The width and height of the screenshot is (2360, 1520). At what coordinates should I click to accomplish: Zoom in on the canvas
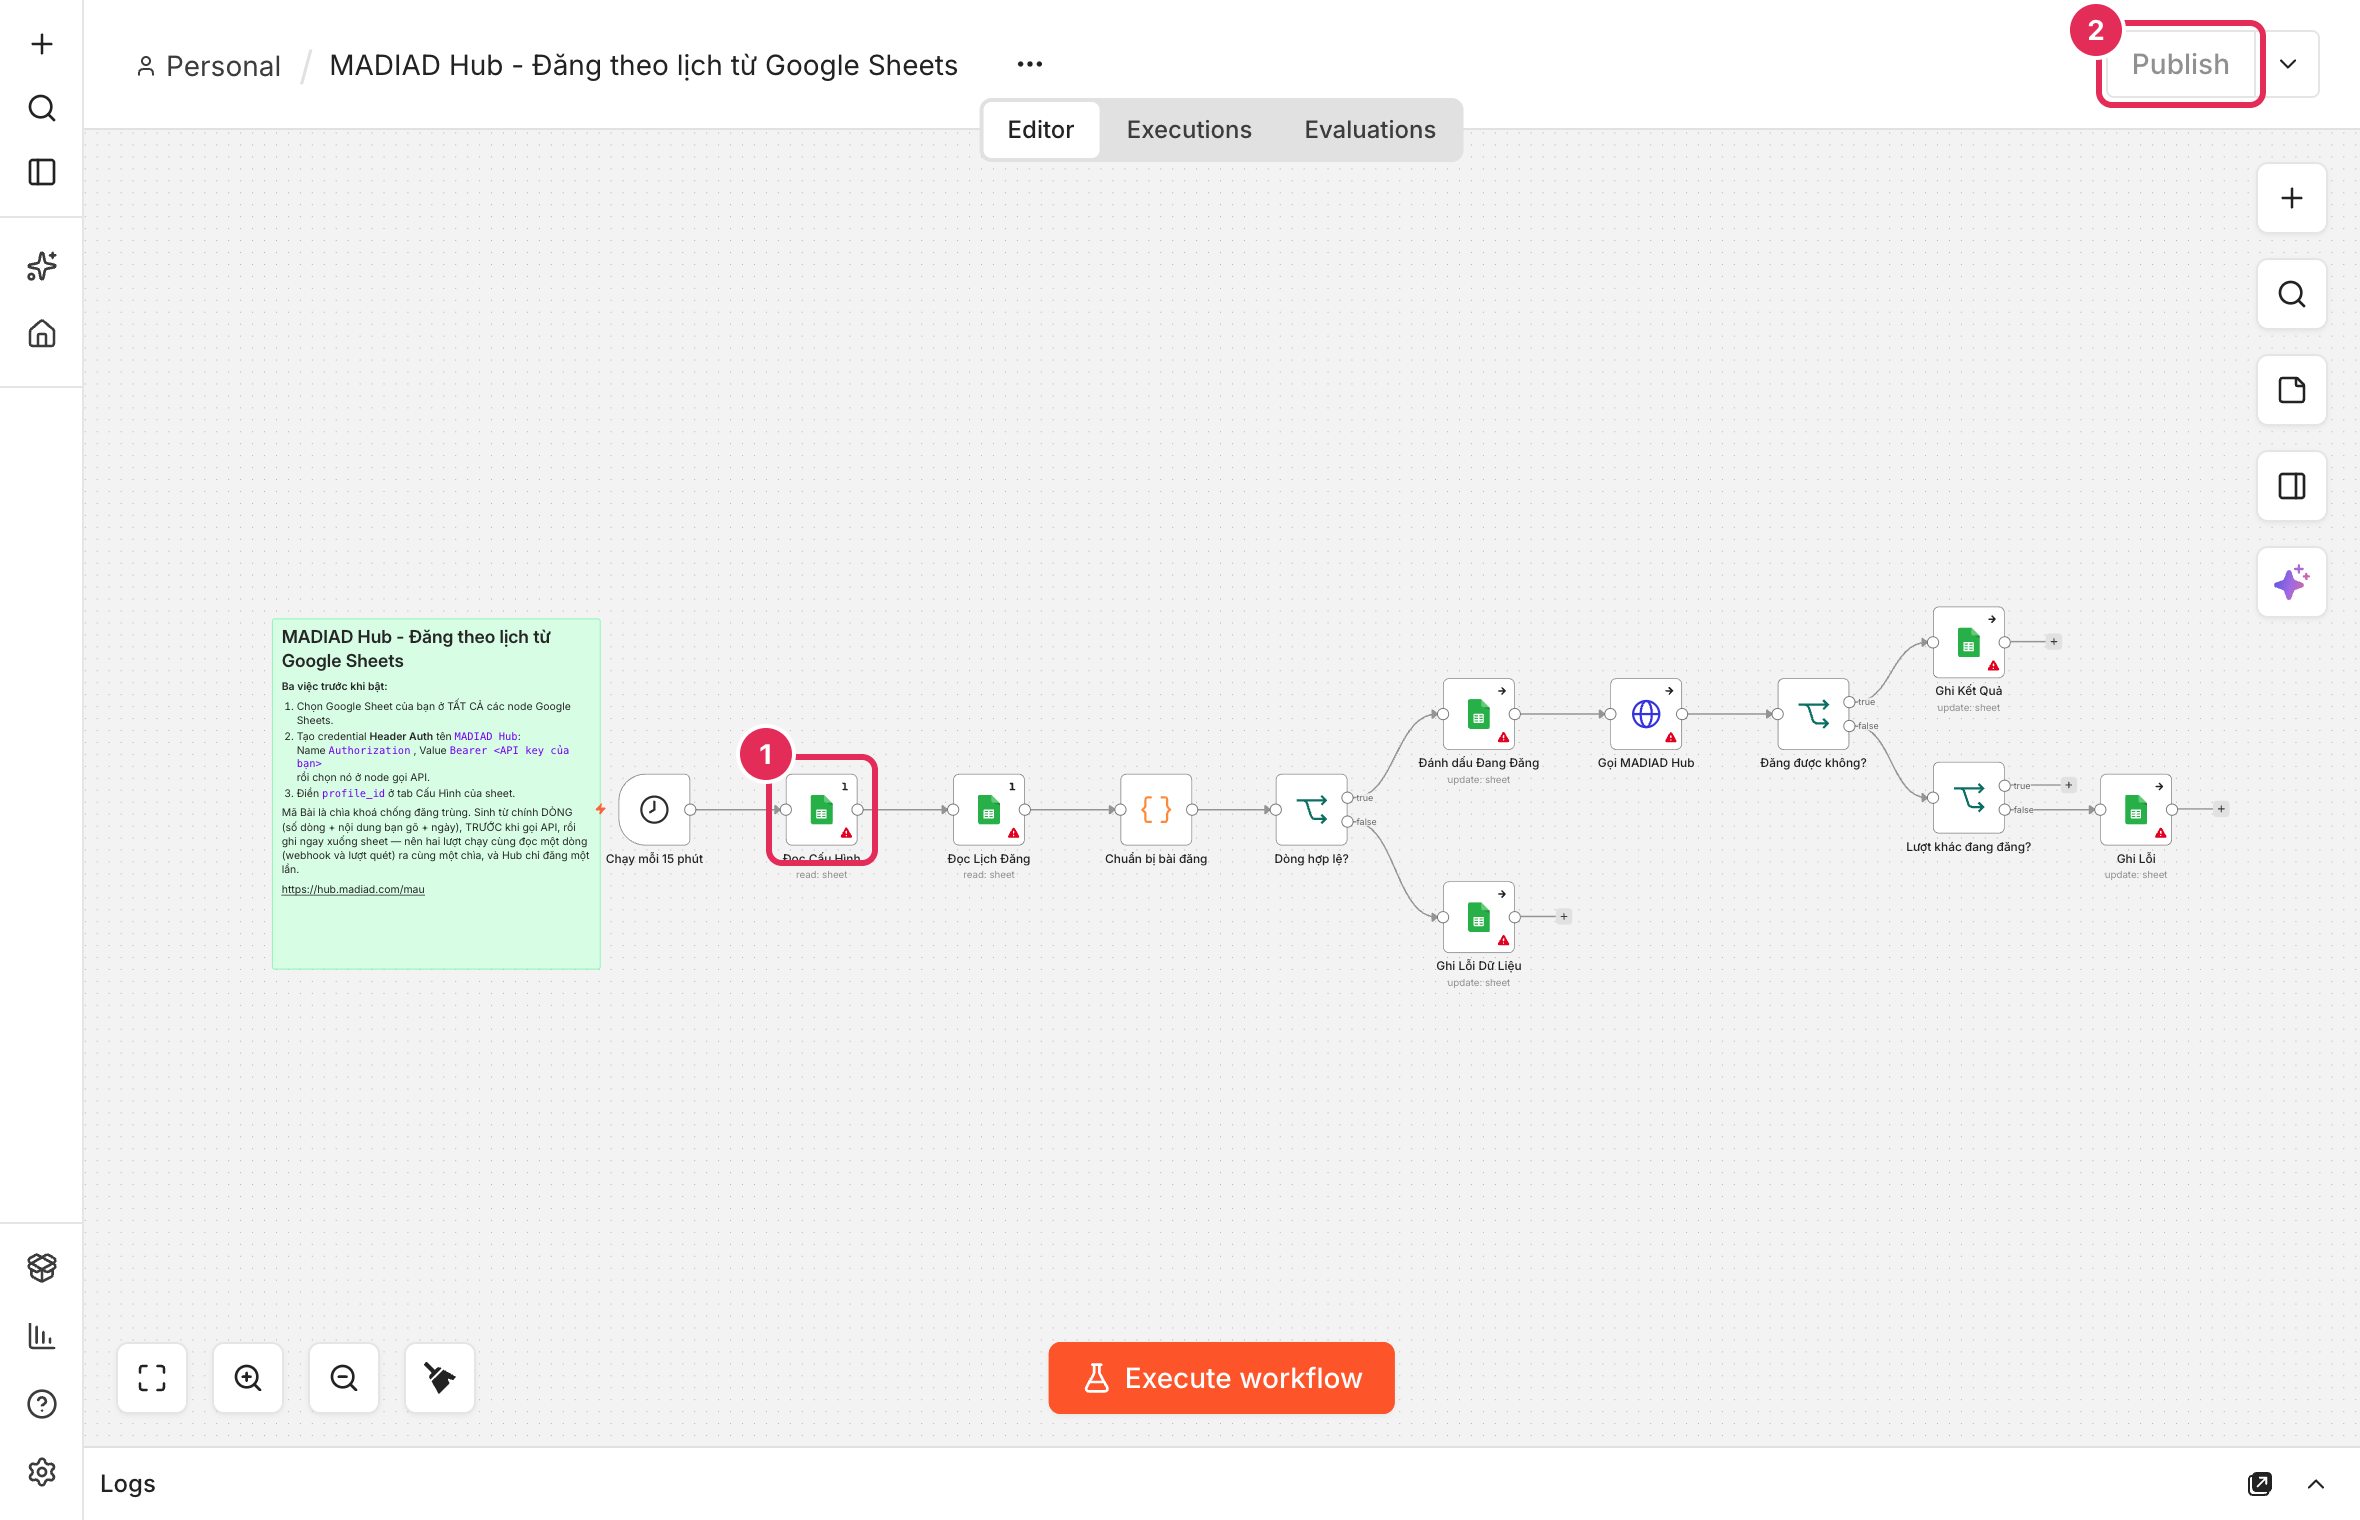click(248, 1378)
